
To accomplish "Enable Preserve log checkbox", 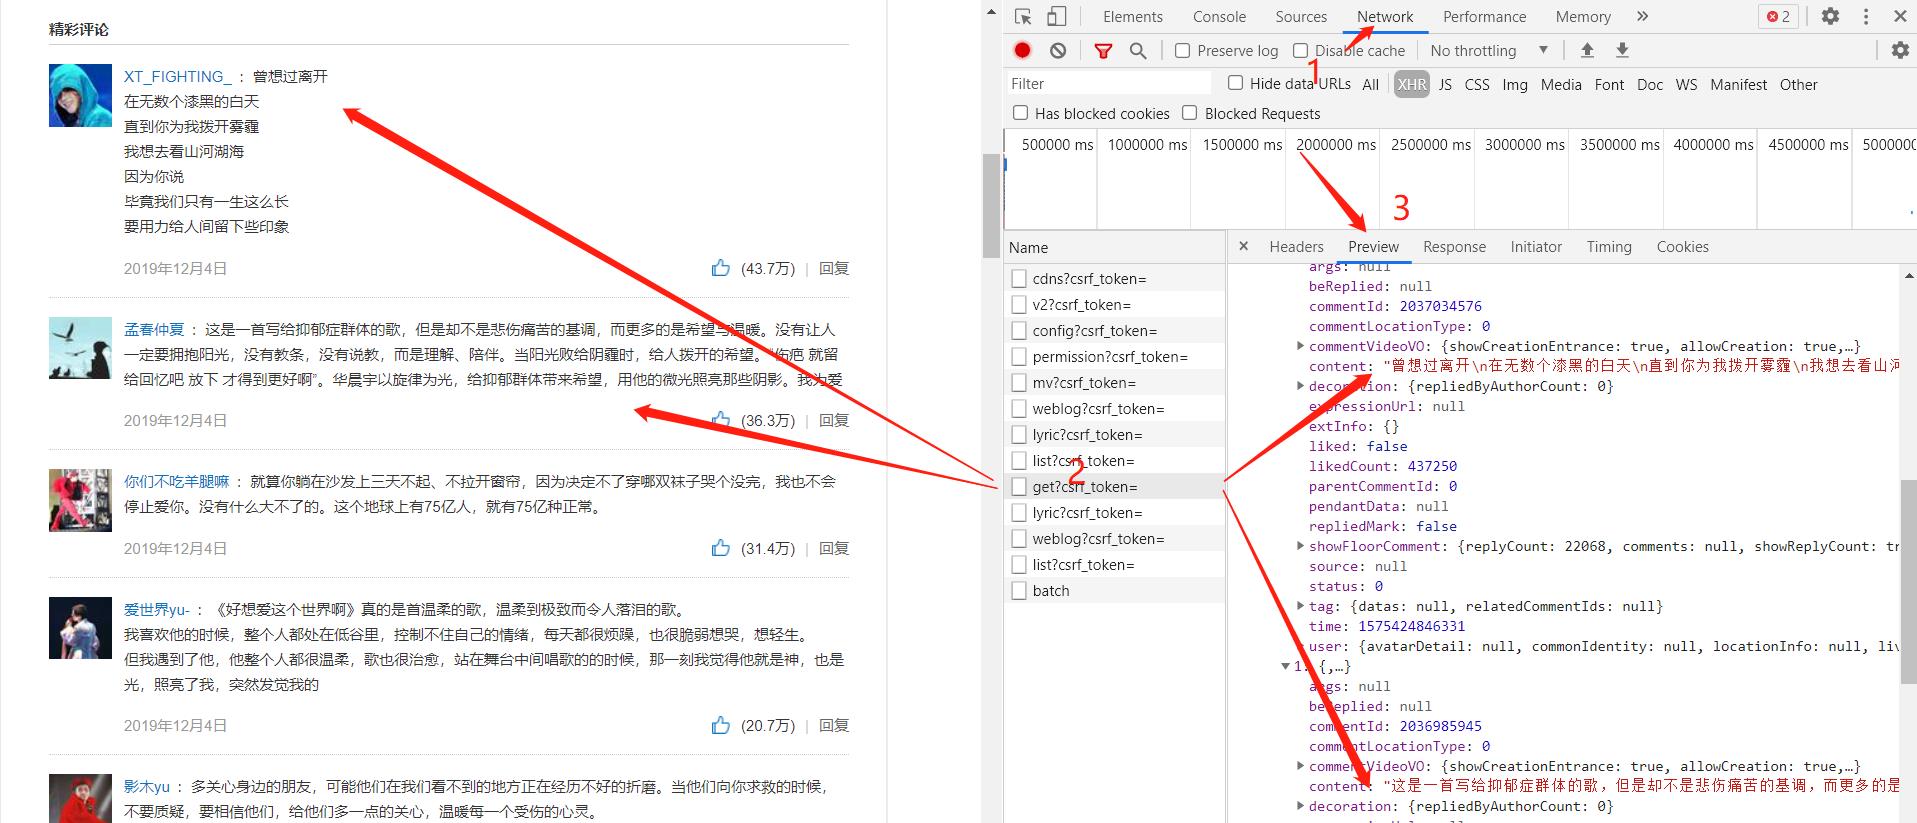I will click(x=1182, y=50).
